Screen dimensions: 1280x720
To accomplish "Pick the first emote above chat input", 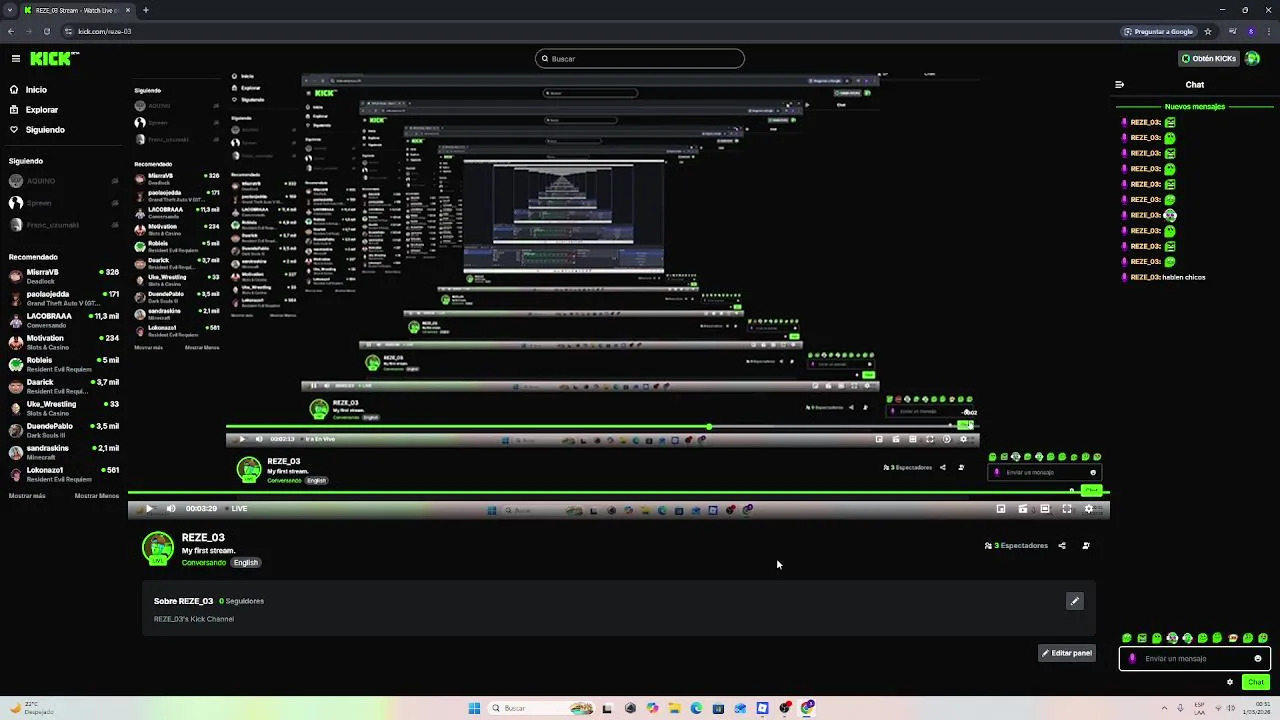I will [1127, 638].
